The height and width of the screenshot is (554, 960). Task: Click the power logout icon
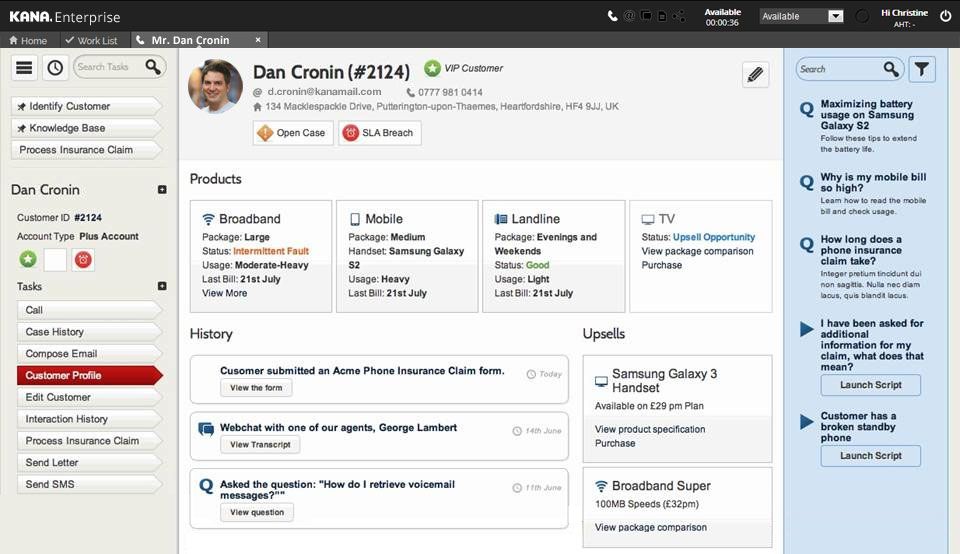[945, 17]
